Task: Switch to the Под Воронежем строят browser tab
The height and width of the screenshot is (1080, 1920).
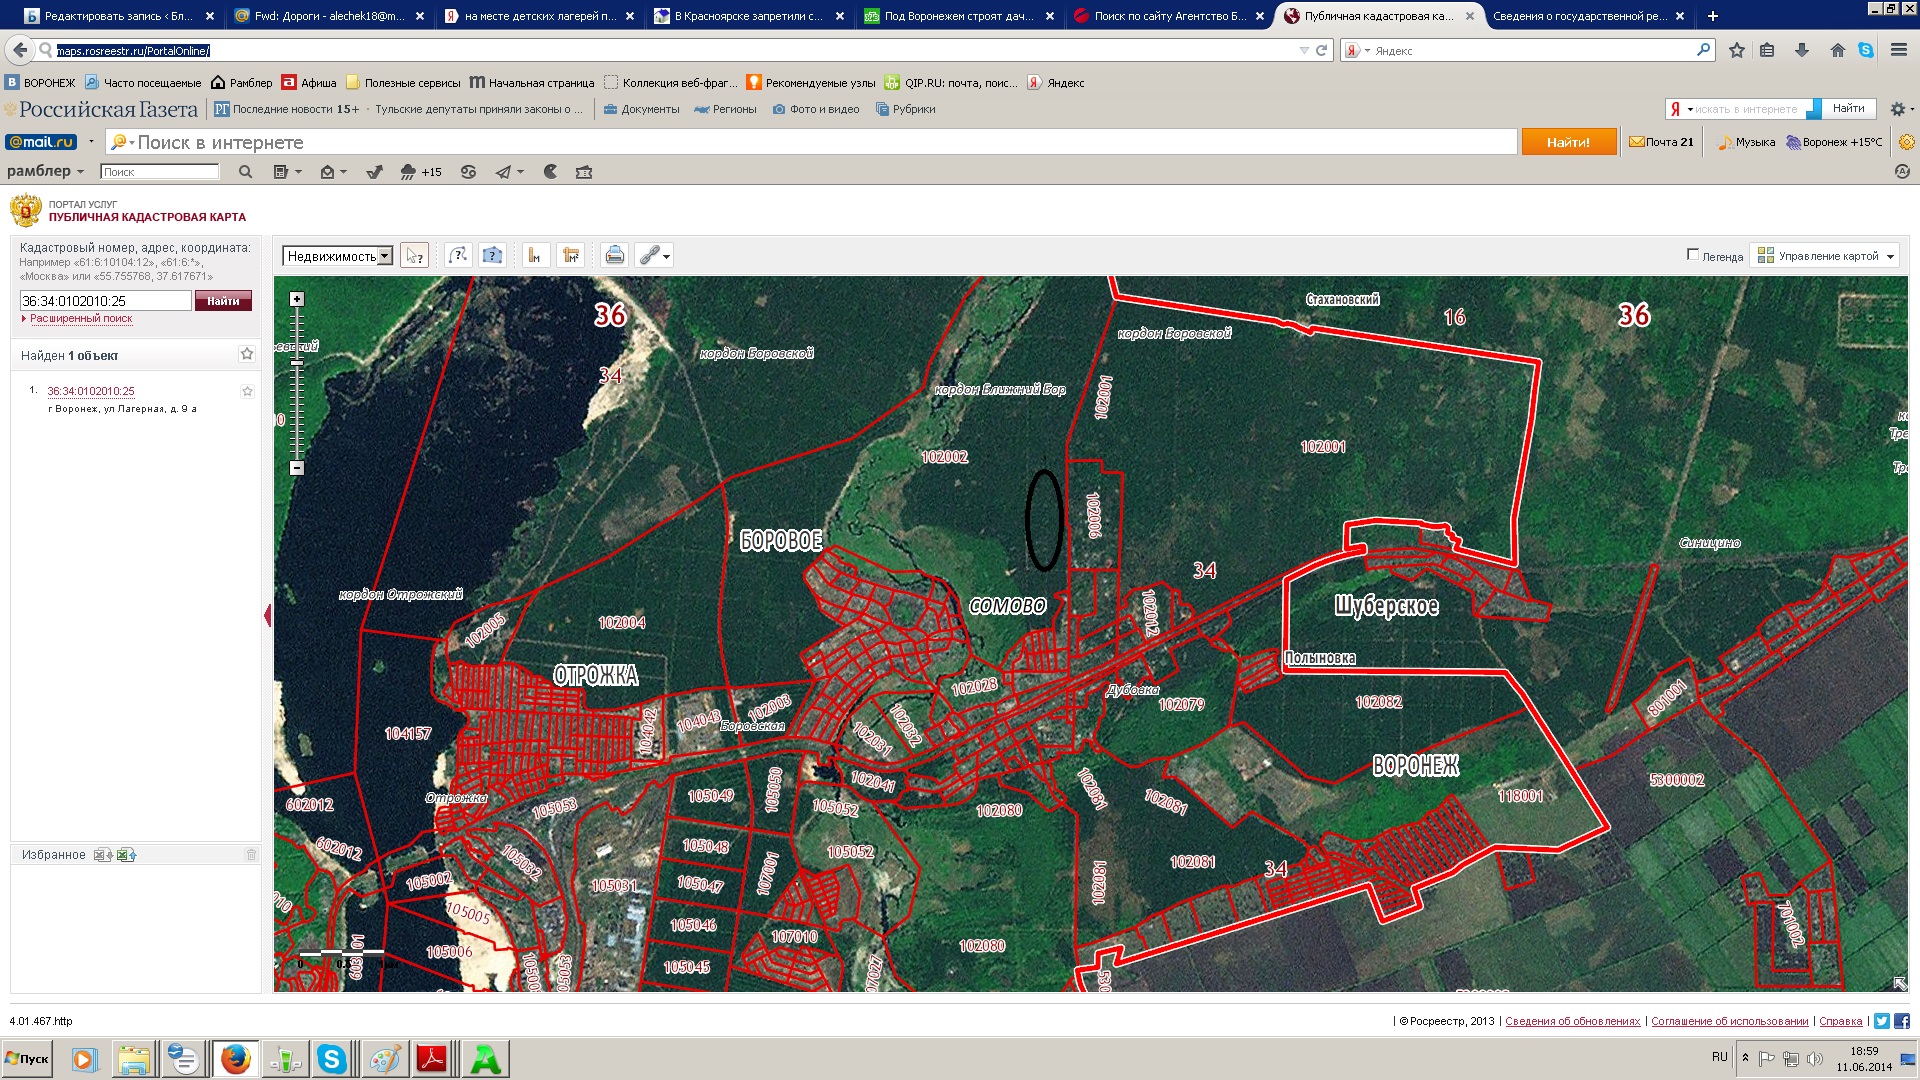Action: coord(958,16)
